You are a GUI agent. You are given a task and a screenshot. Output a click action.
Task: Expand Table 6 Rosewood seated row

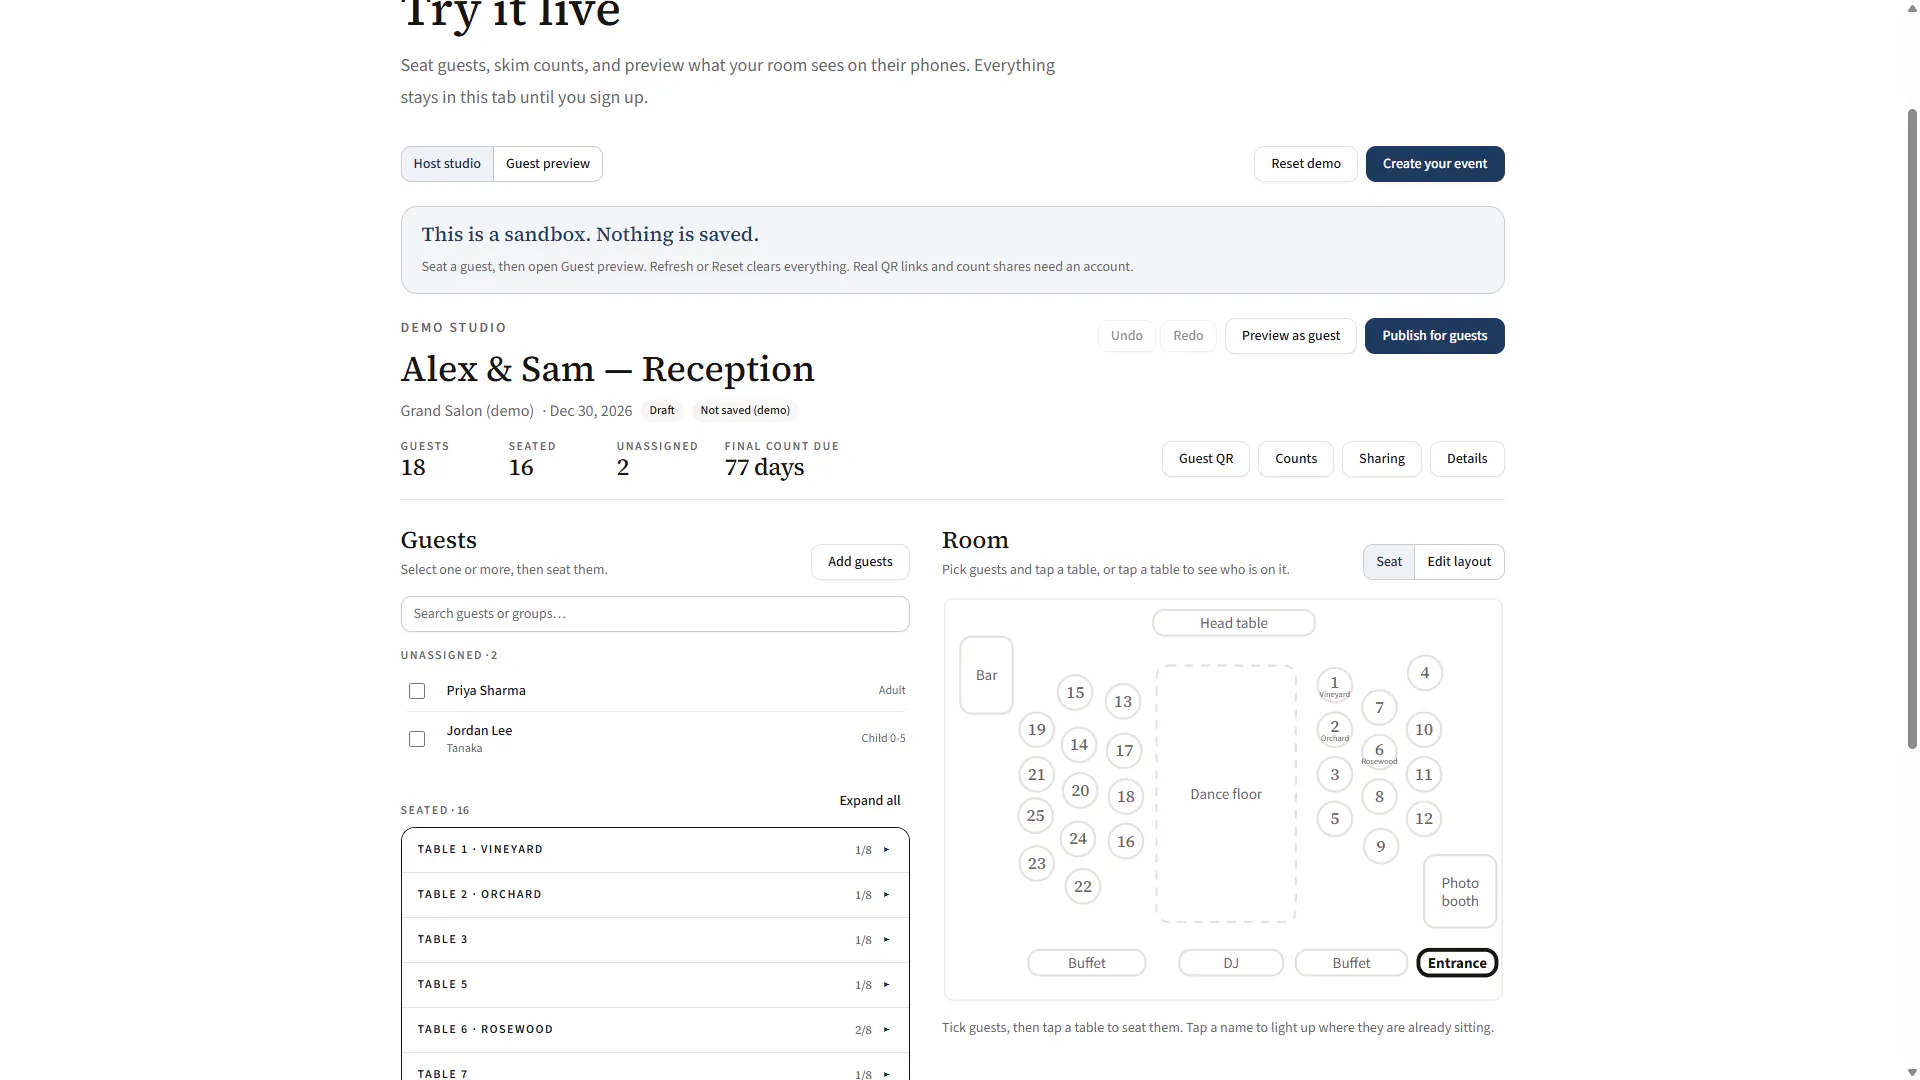pyautogui.click(x=655, y=1030)
